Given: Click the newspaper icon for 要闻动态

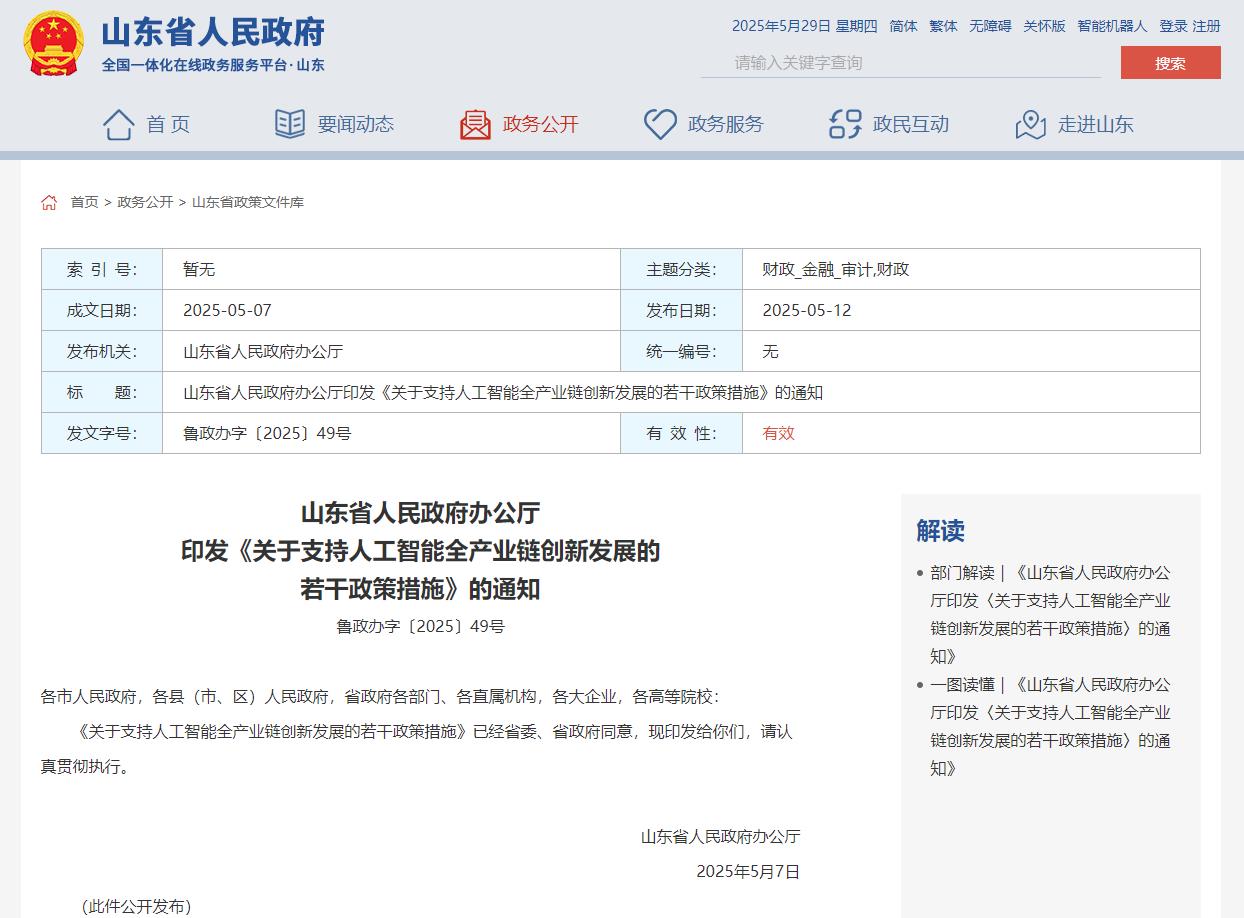Looking at the screenshot, I should coord(289,124).
